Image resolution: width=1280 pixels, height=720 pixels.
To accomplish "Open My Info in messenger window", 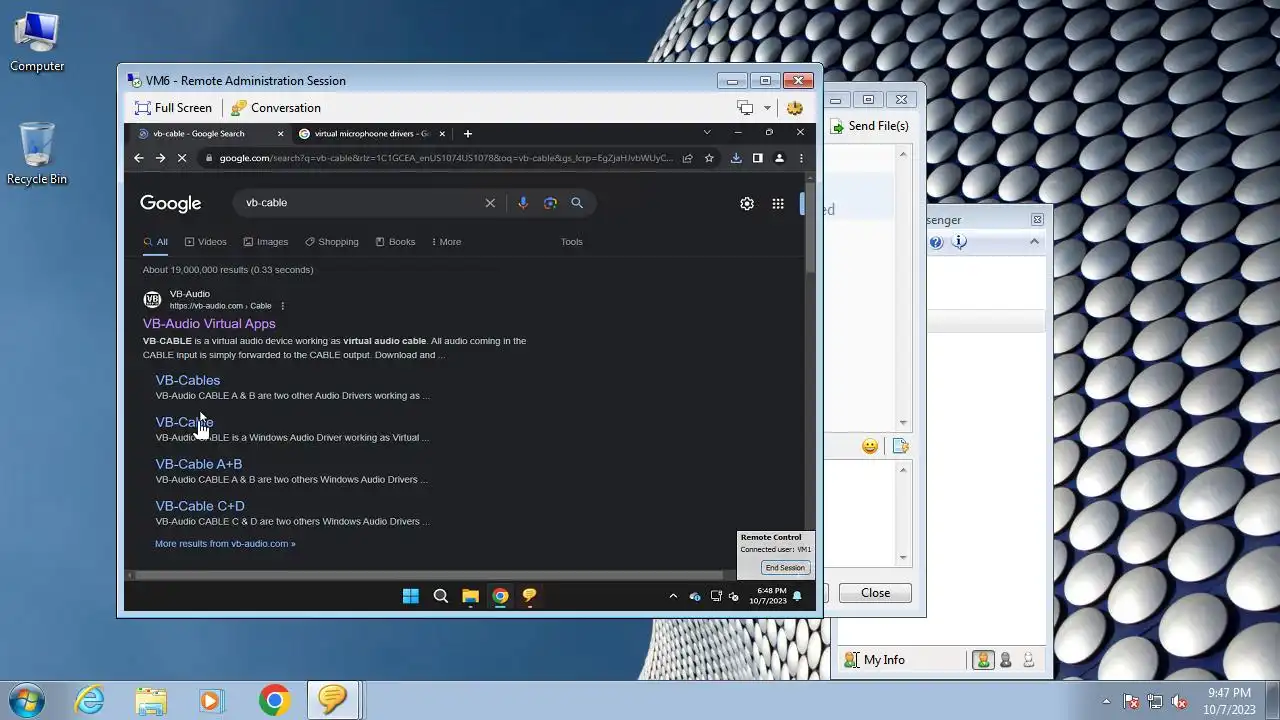I will (x=875, y=660).
